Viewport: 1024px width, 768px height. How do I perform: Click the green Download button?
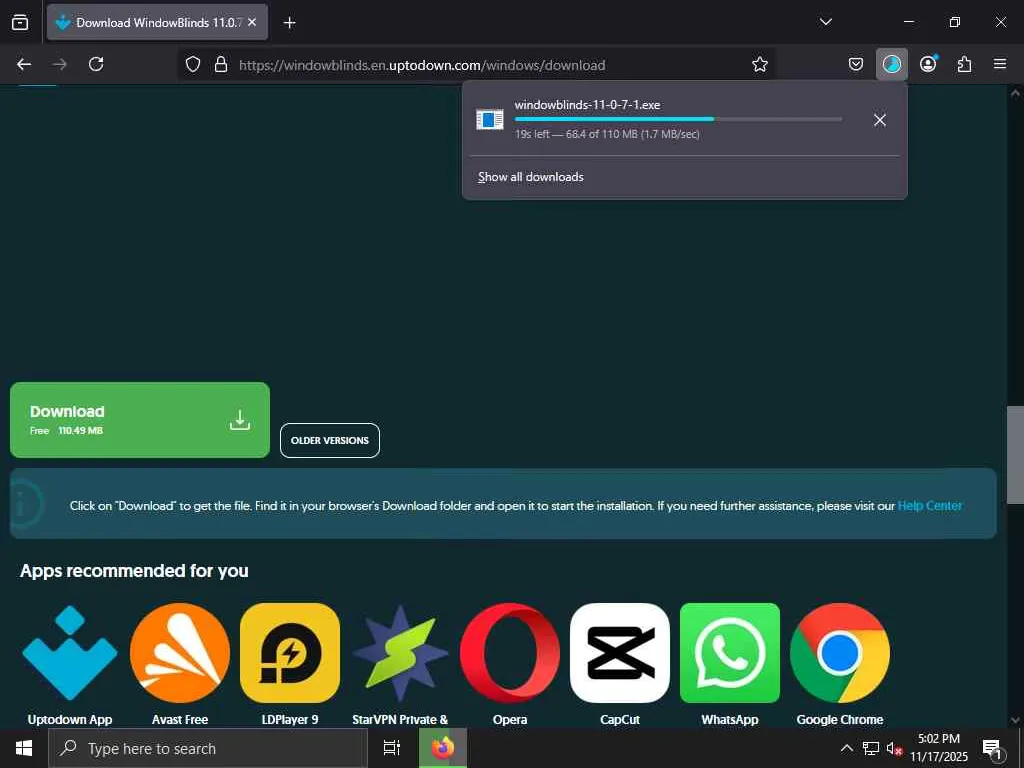(x=140, y=420)
